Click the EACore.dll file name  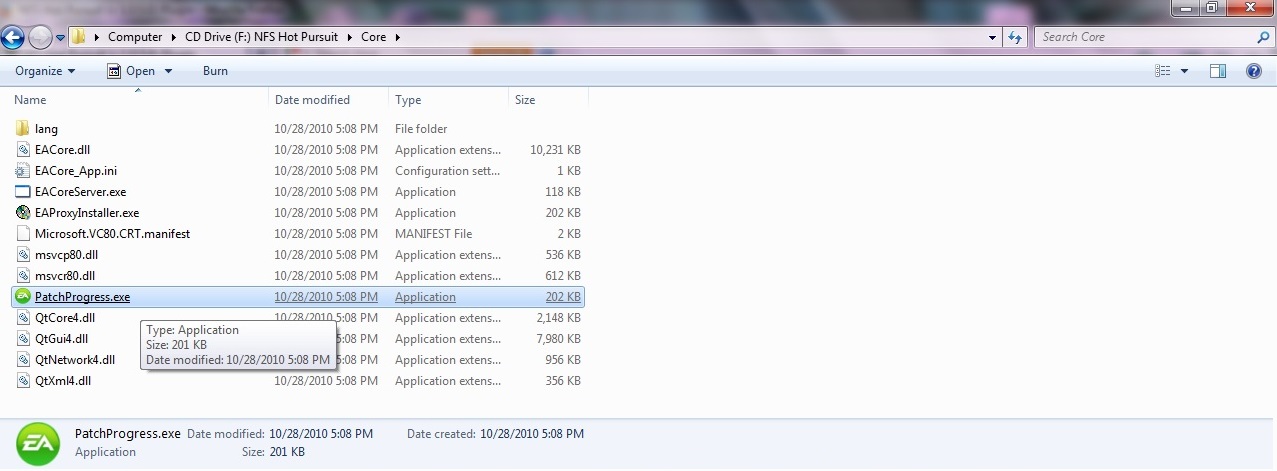(62, 150)
